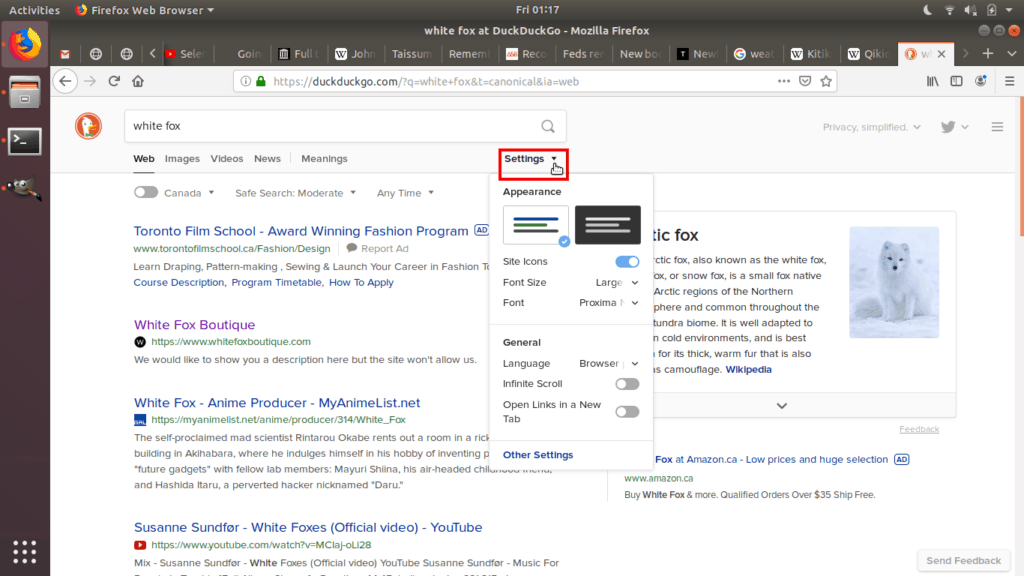Open the Firefox Library icon
Viewport: 1024px width, 576px height.
[933, 81]
